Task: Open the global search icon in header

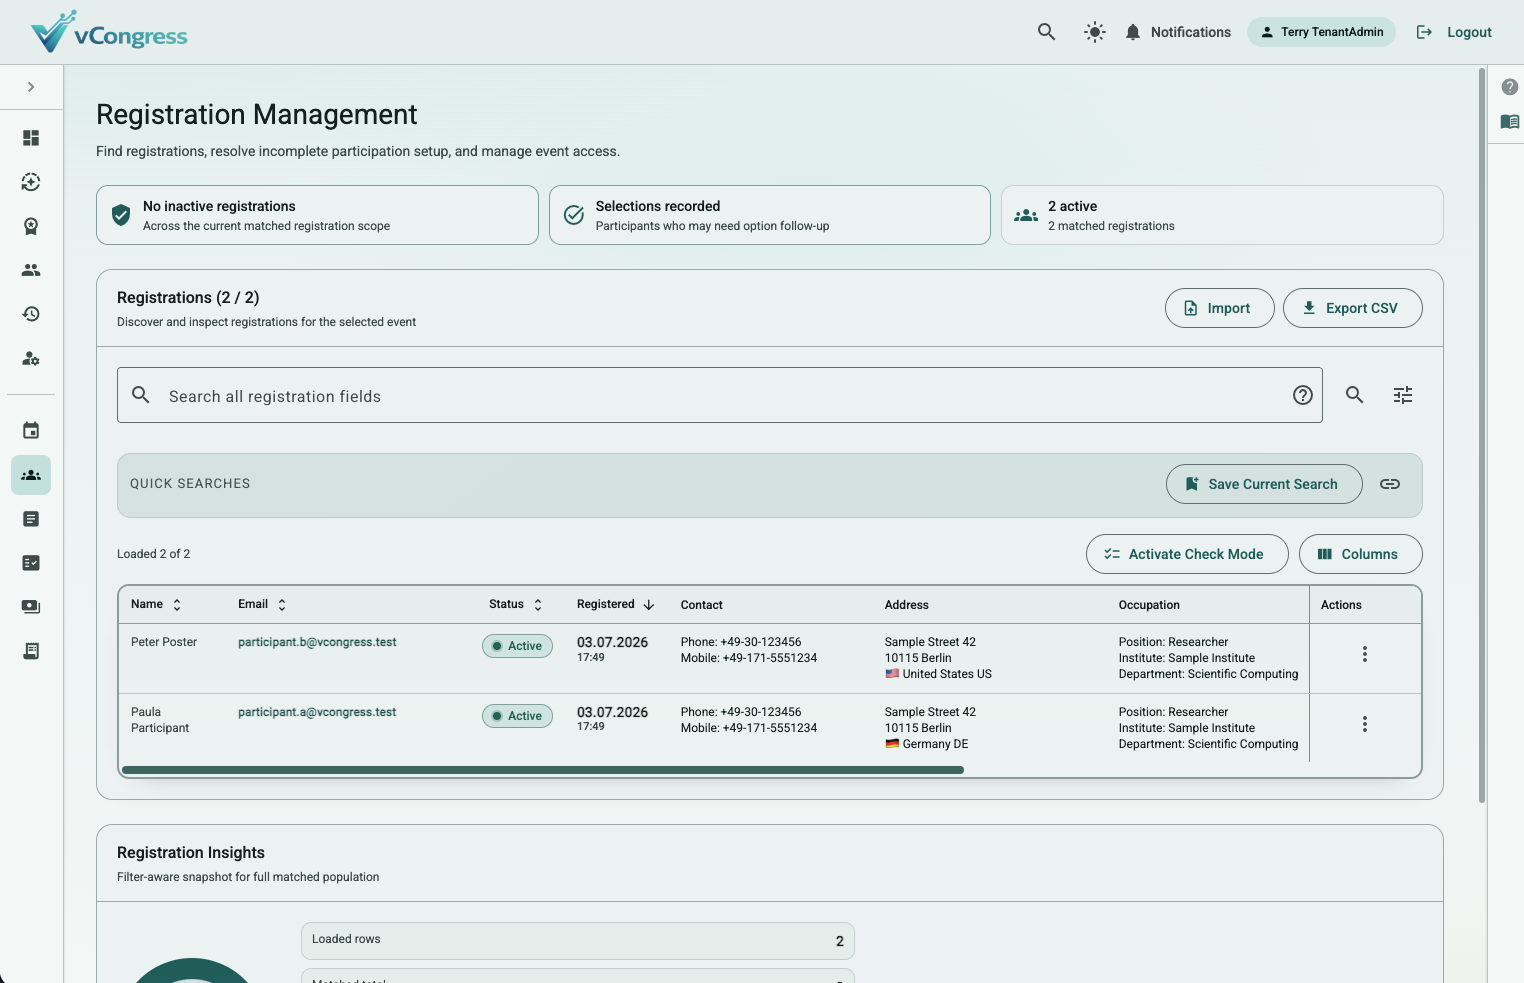Action: (1046, 32)
